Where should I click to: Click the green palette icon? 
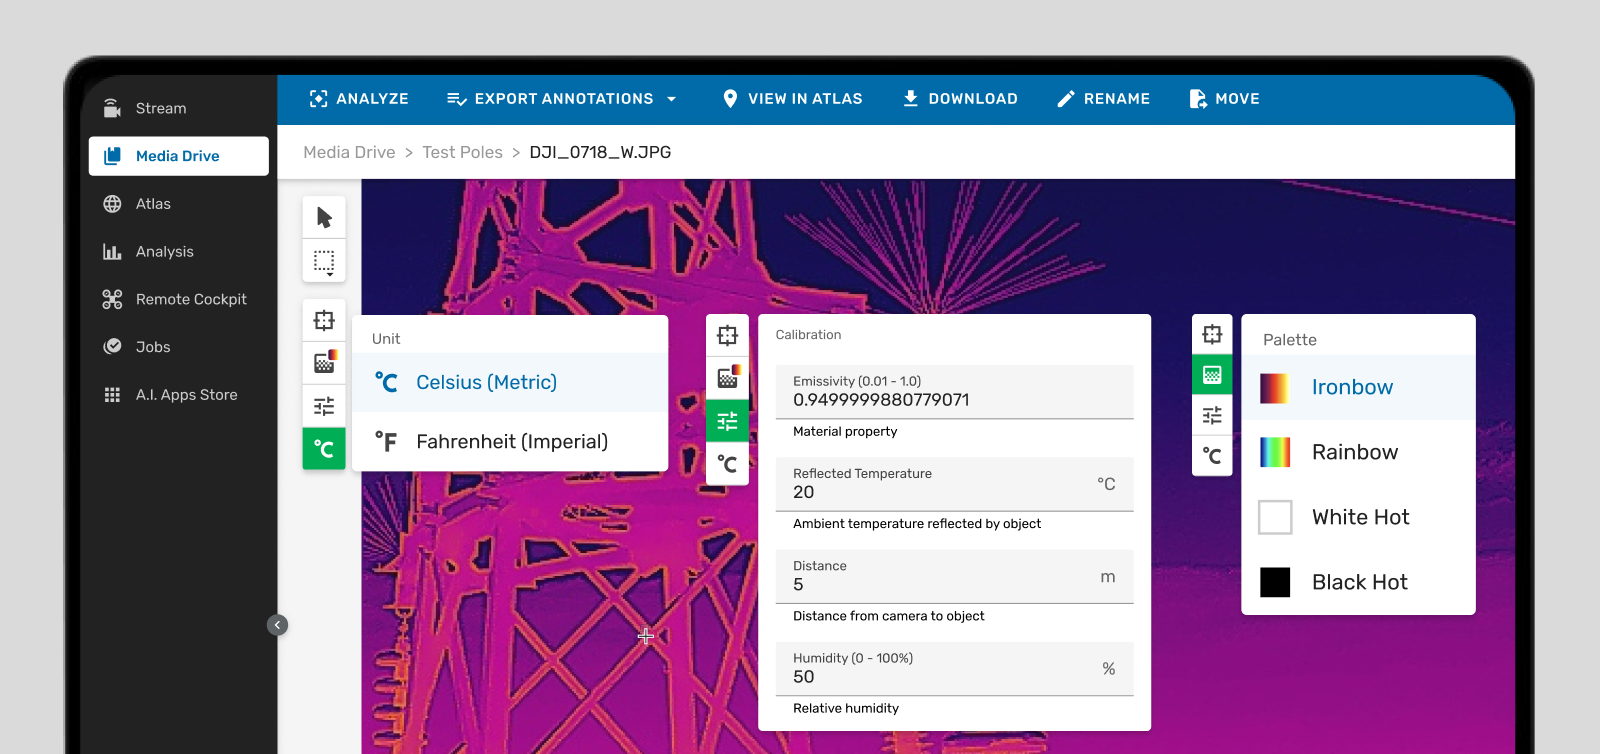1212,375
